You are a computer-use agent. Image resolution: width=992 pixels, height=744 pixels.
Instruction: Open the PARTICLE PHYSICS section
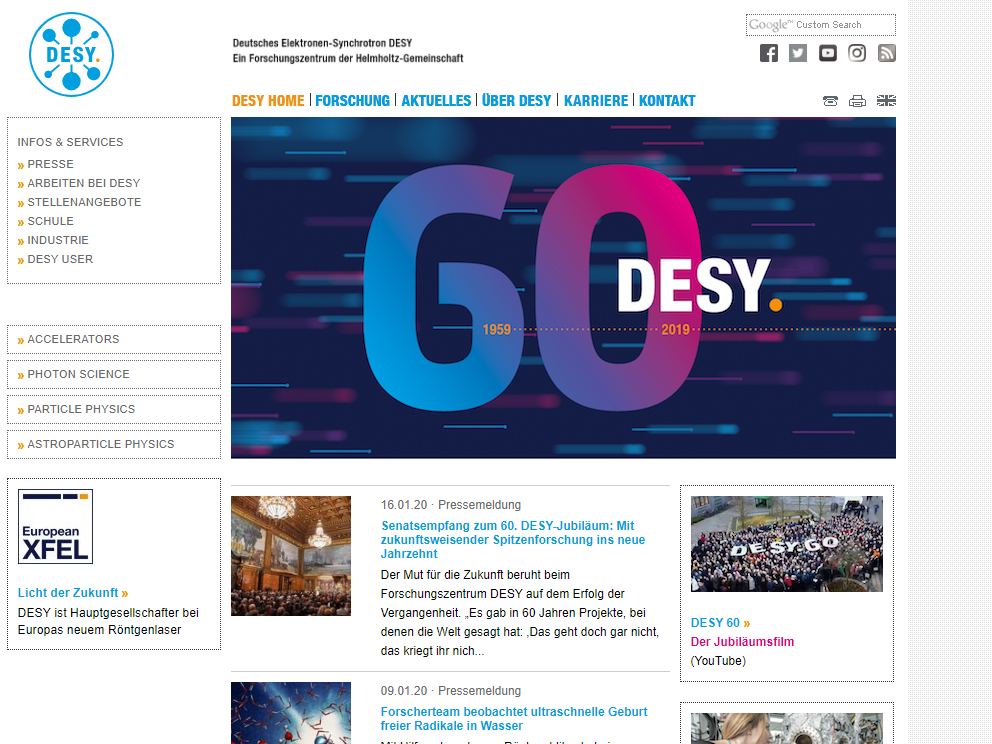[x=114, y=409]
